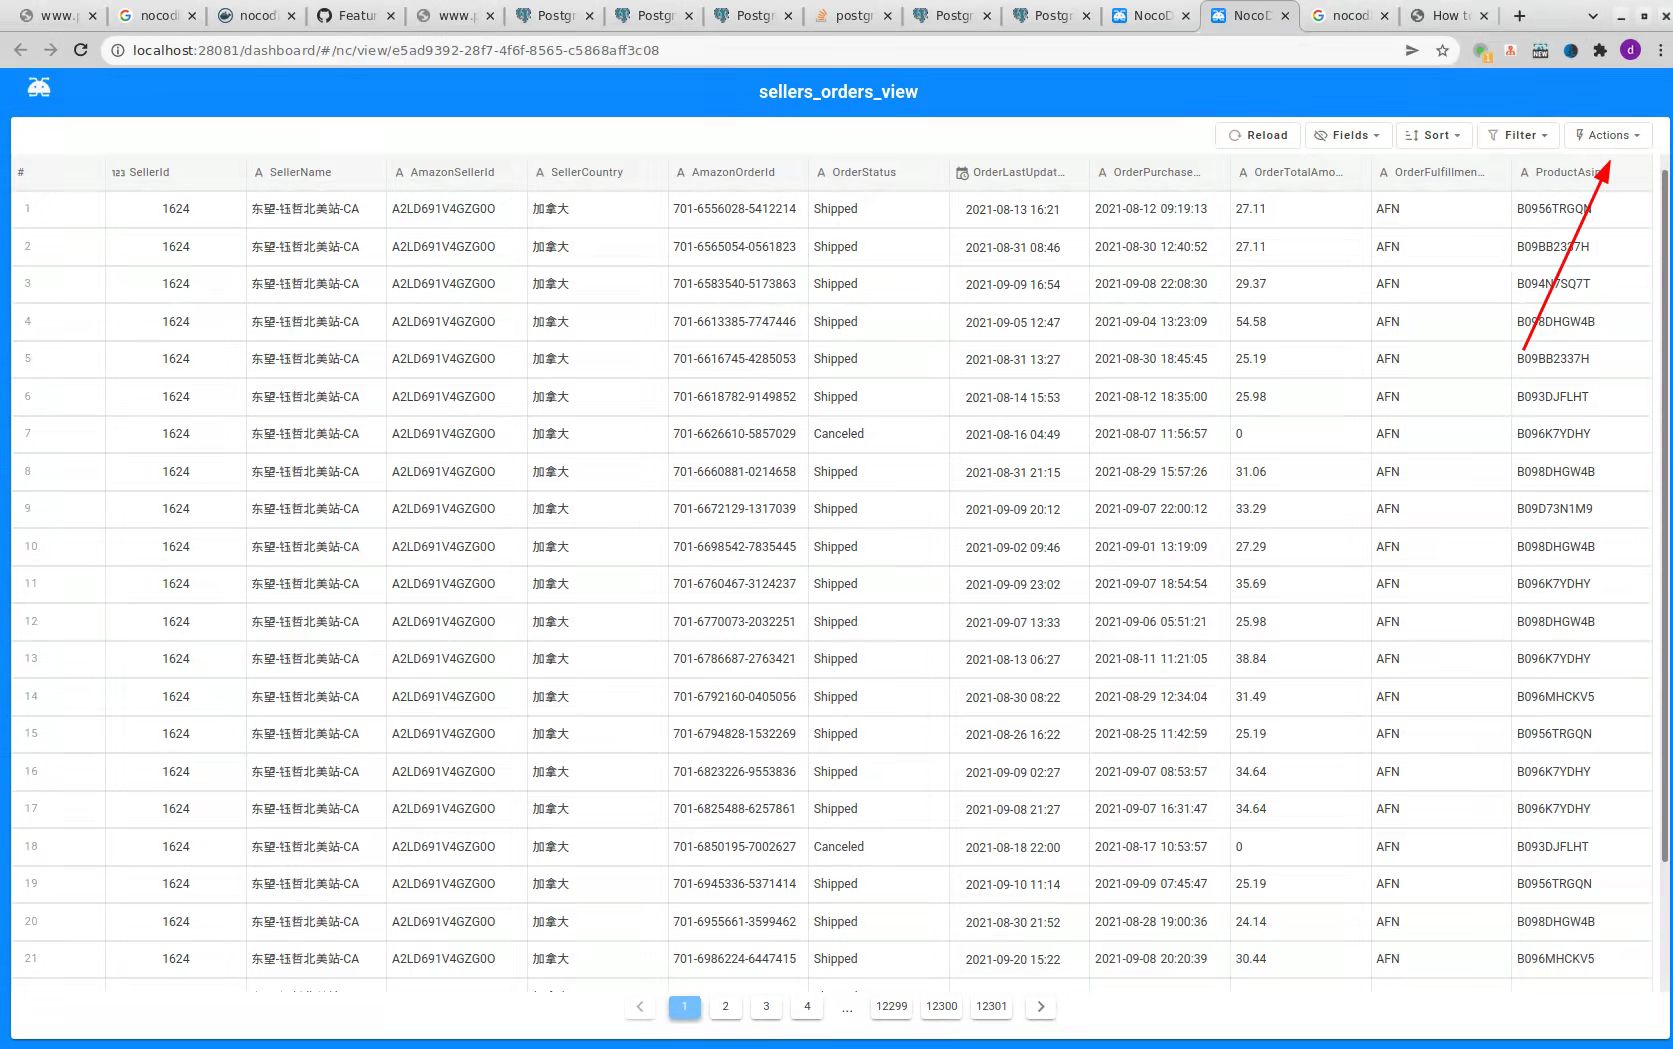This screenshot has height=1049, width=1673.
Task: Click the bookmark star icon in address bar
Action: (1441, 50)
